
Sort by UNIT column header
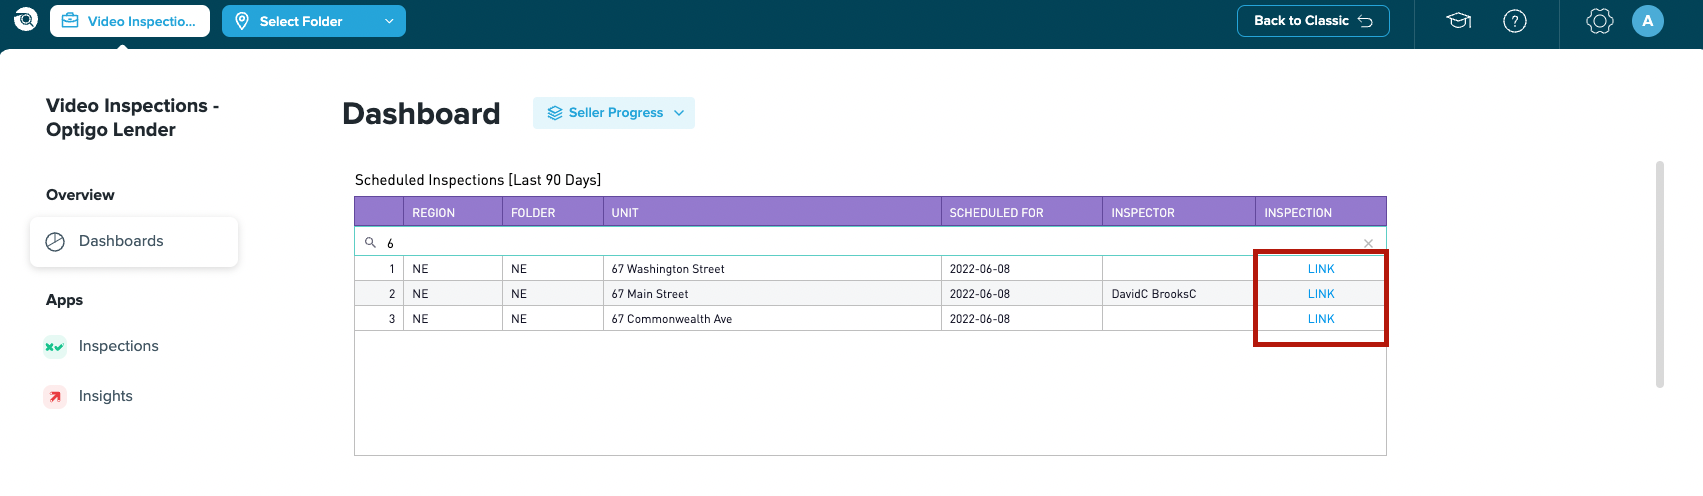pyautogui.click(x=772, y=212)
